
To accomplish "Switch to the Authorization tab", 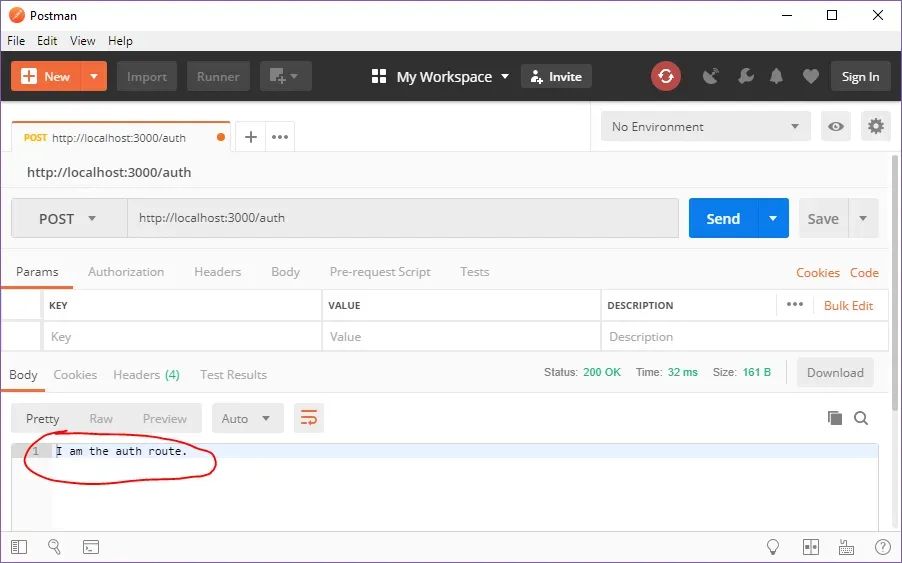I will [x=126, y=272].
